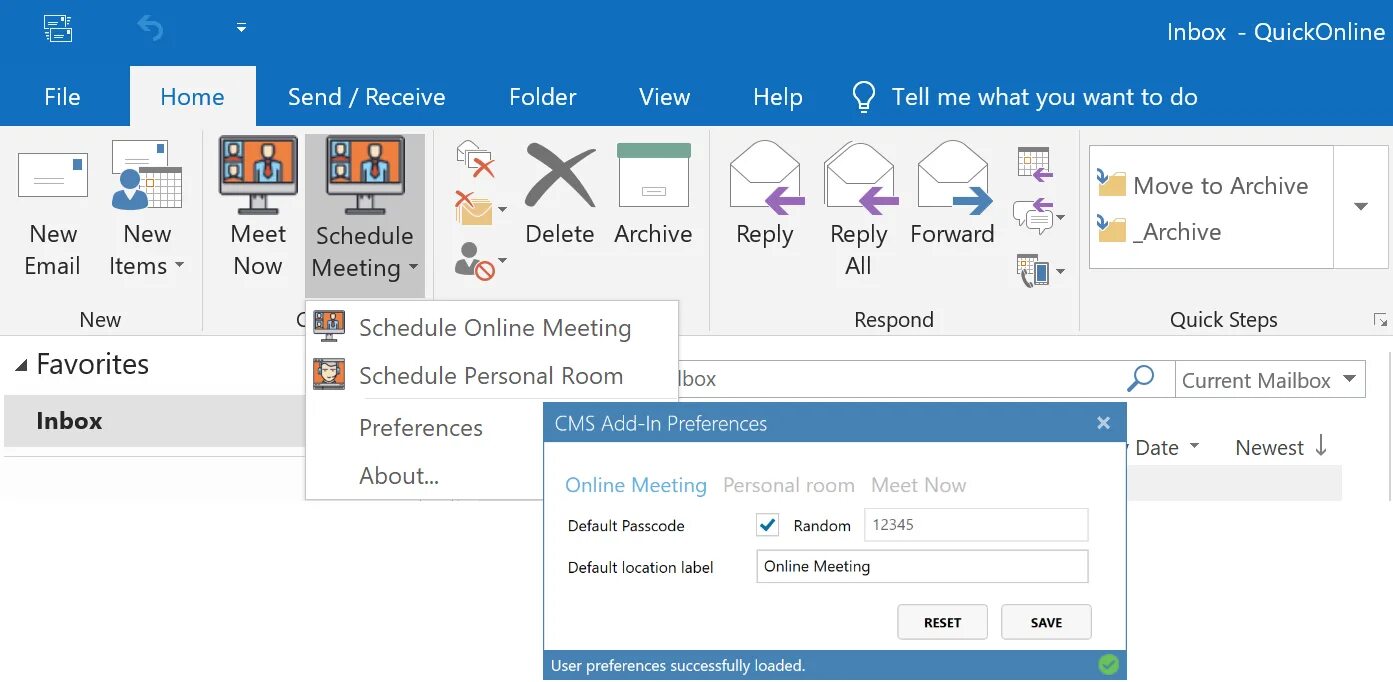1393x682 pixels.
Task: Click the Default Passcode input field
Action: 976,525
